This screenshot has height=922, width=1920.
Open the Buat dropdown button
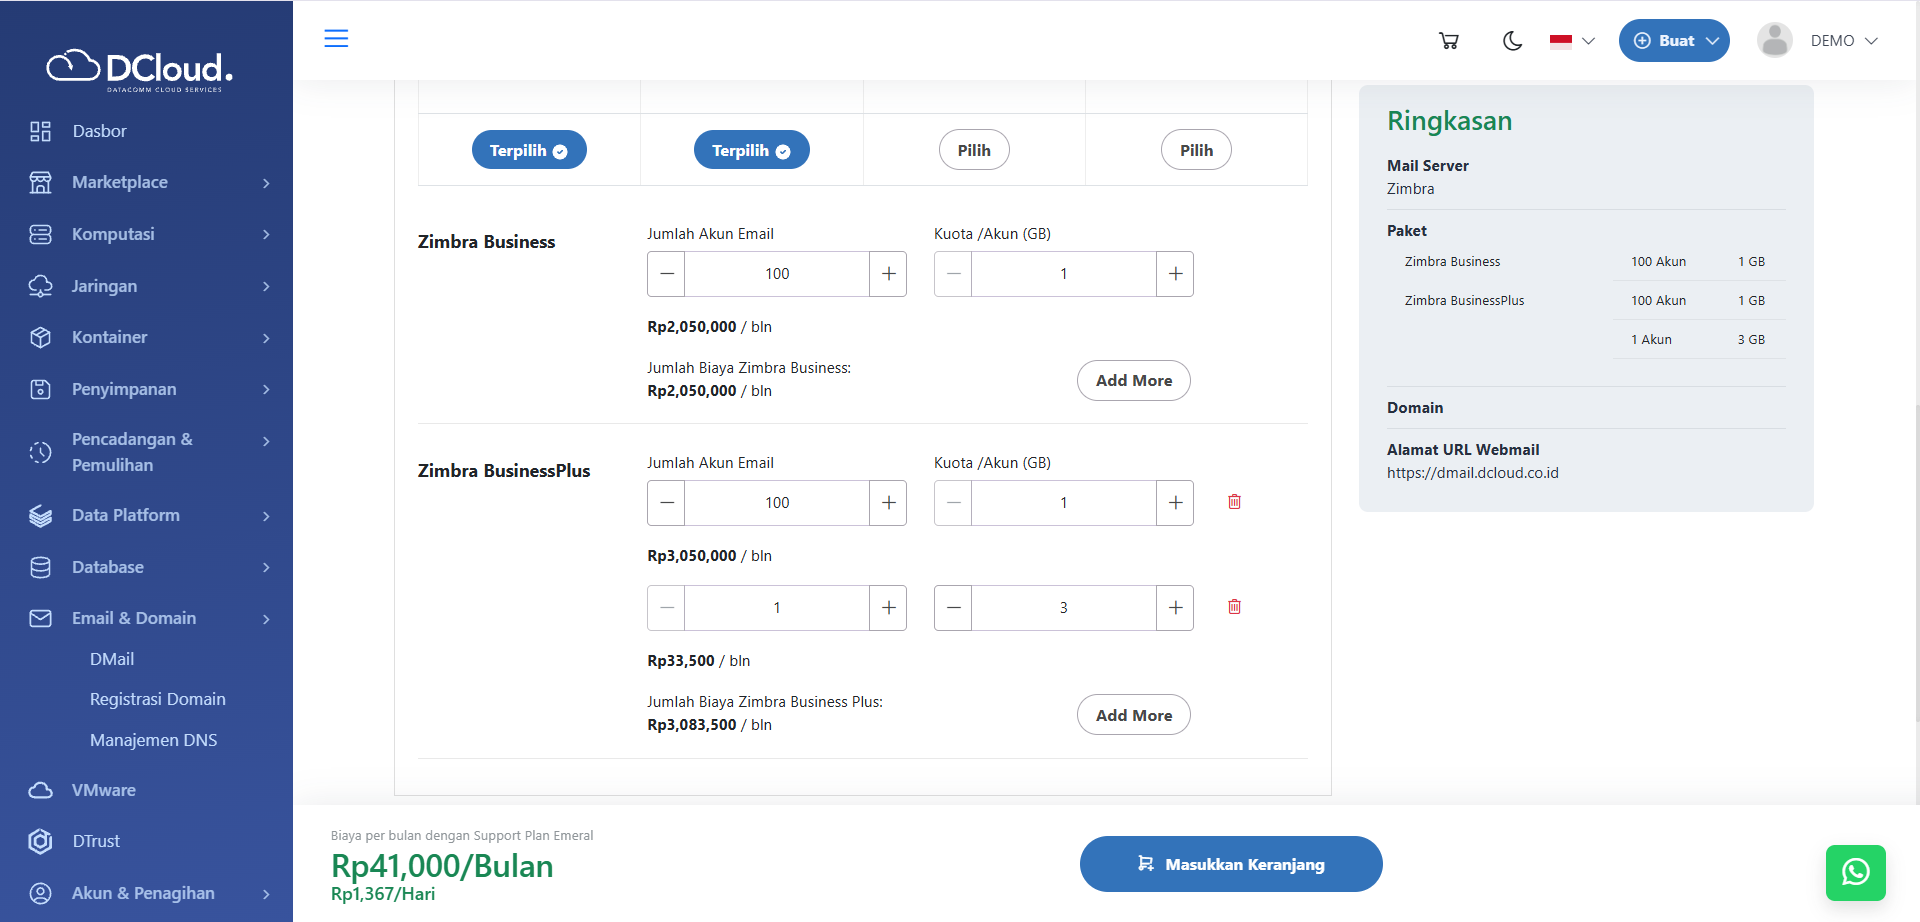point(1674,41)
